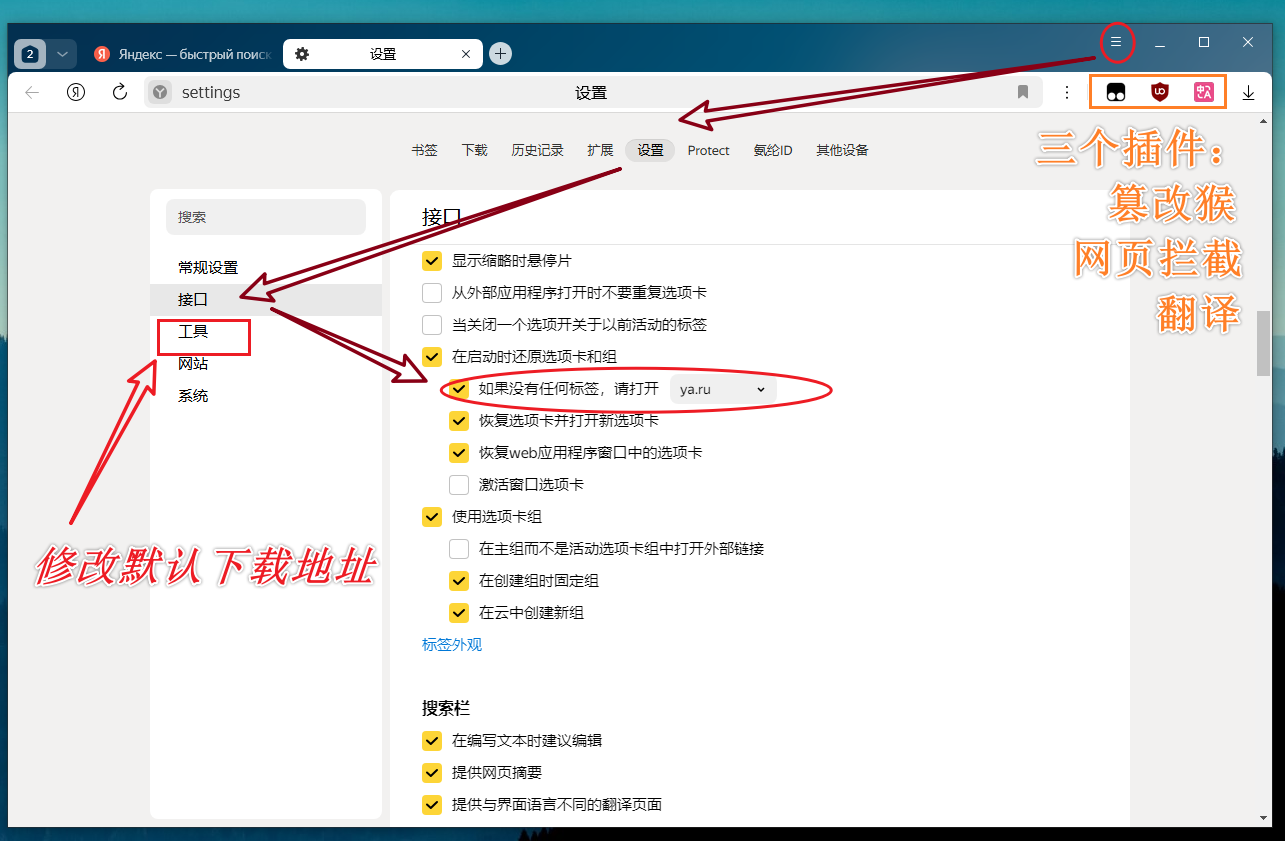Click the translation extension icon
1285x841 pixels.
1204,93
